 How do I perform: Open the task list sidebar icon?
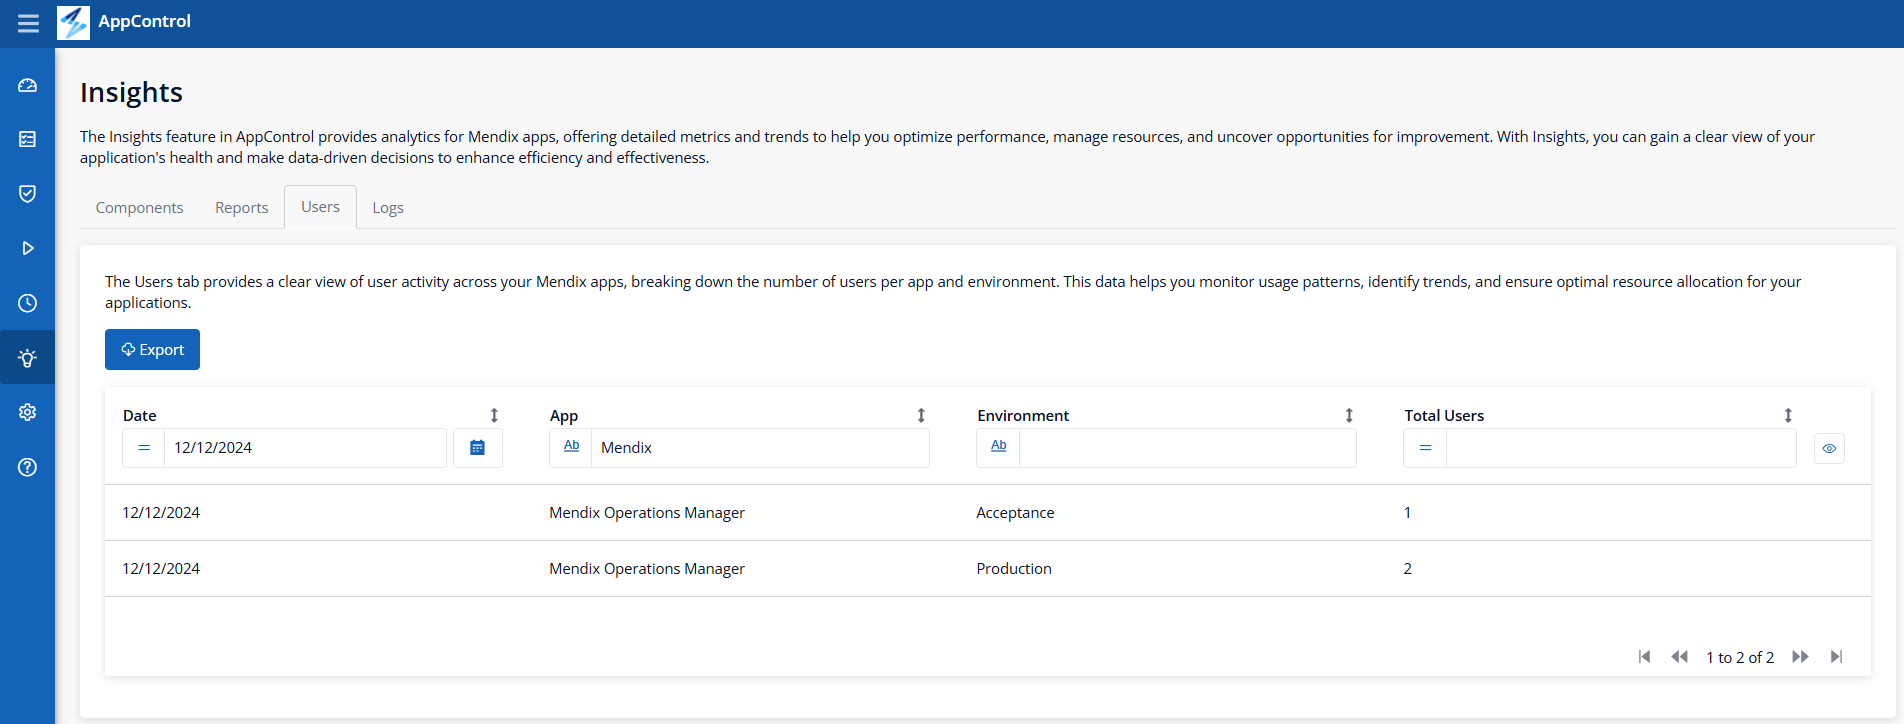(x=28, y=139)
